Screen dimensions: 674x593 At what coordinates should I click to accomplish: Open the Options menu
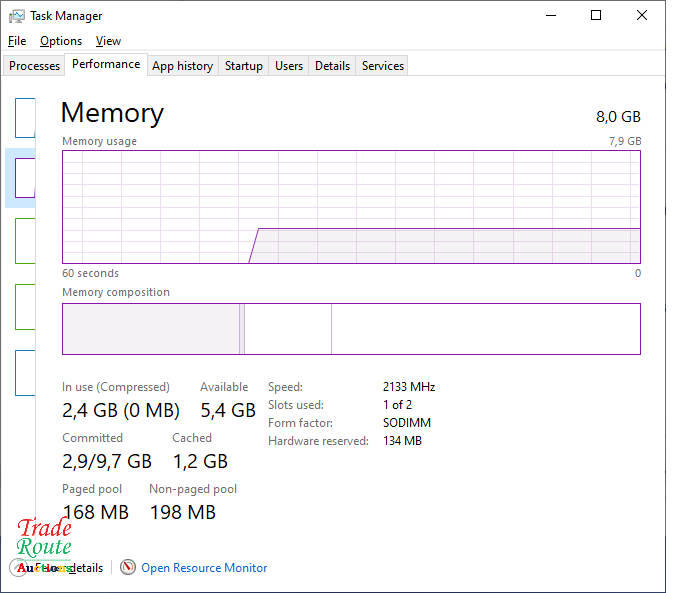coord(61,41)
